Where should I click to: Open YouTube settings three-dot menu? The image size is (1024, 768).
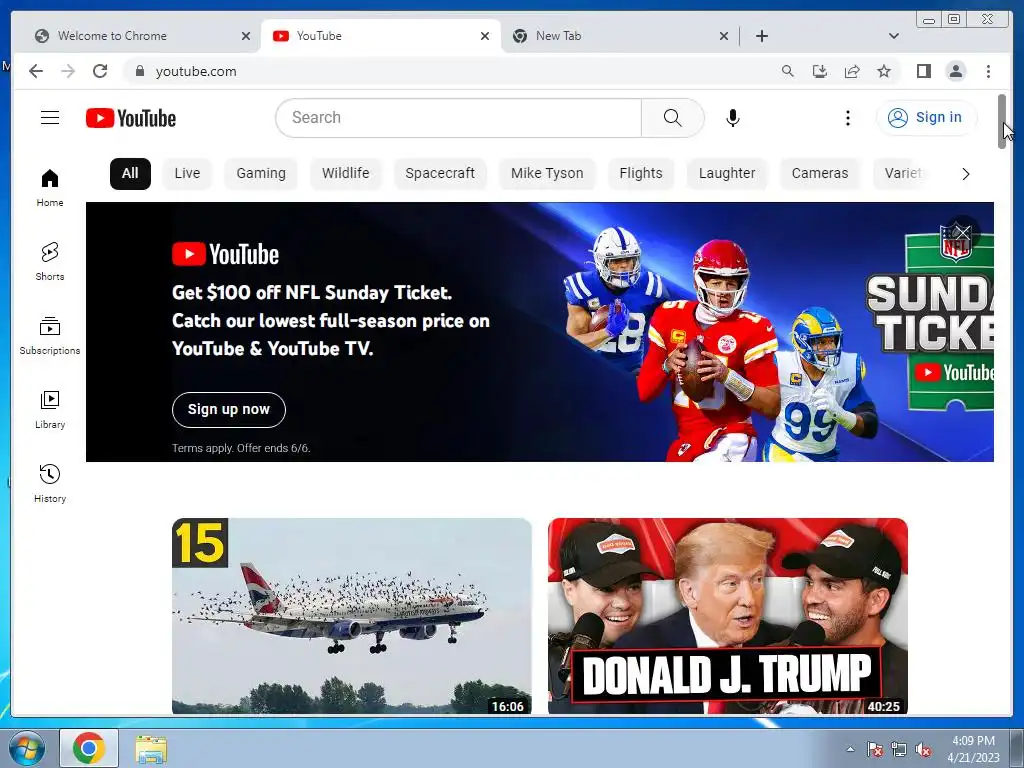848,118
